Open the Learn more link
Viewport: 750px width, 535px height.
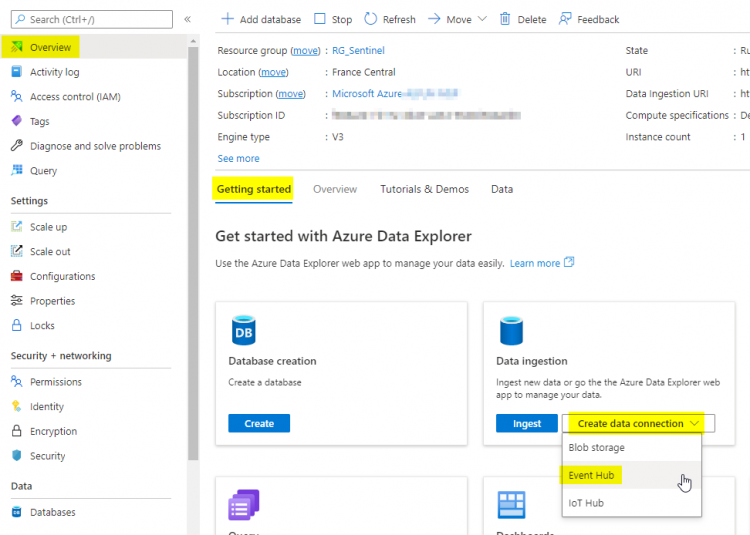pyautogui.click(x=535, y=263)
